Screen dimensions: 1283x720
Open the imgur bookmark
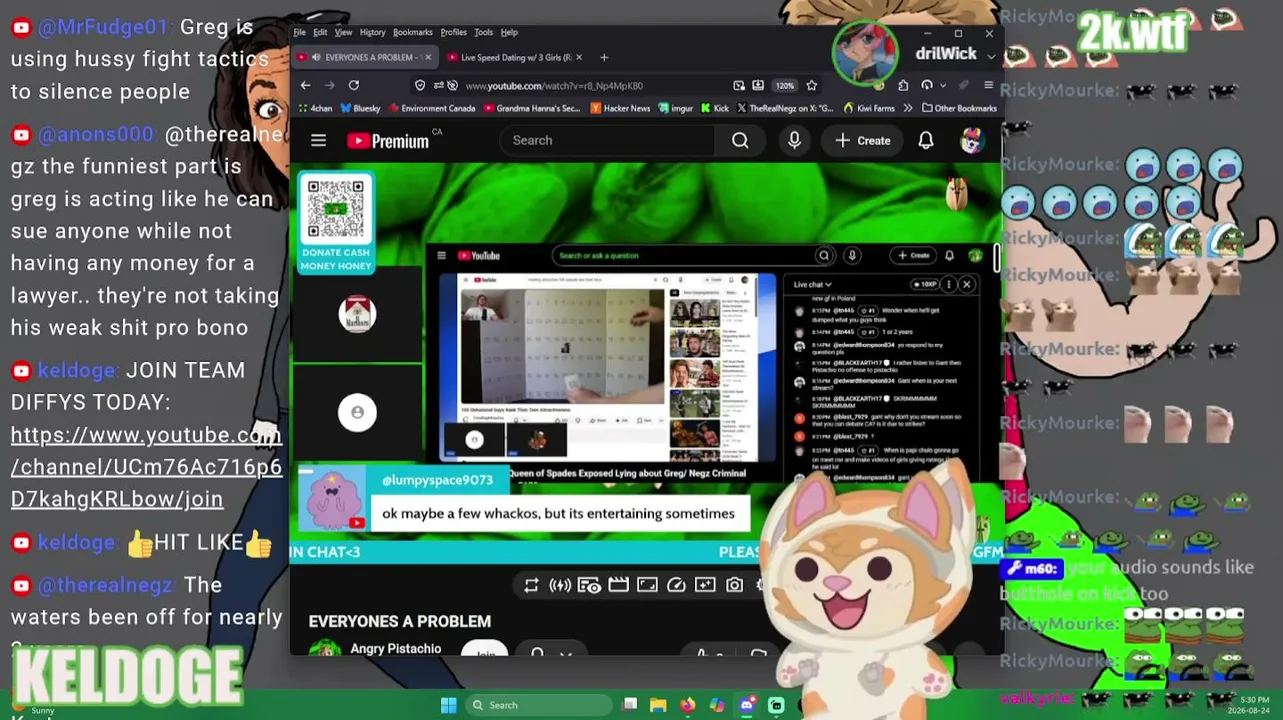point(675,108)
